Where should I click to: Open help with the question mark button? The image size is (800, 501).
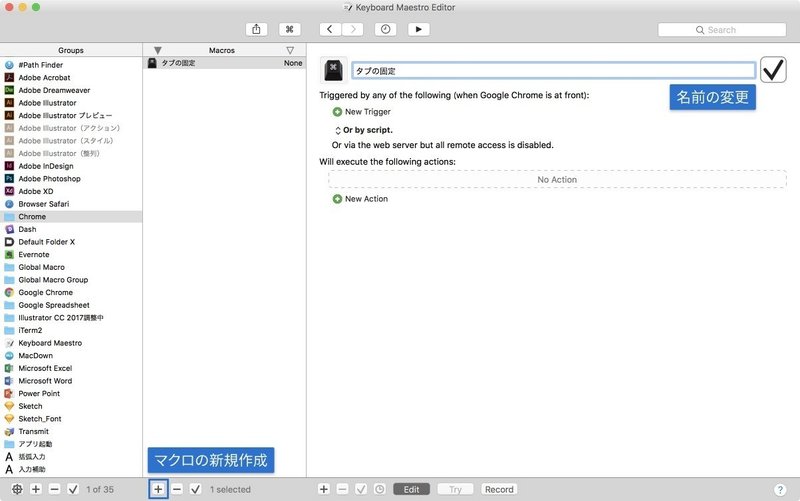coord(780,490)
